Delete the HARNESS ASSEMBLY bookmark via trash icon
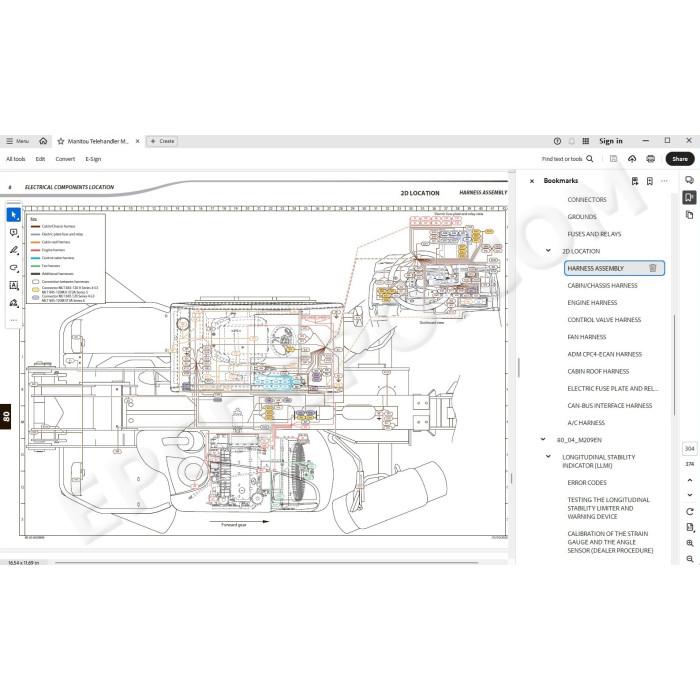 (x=653, y=268)
